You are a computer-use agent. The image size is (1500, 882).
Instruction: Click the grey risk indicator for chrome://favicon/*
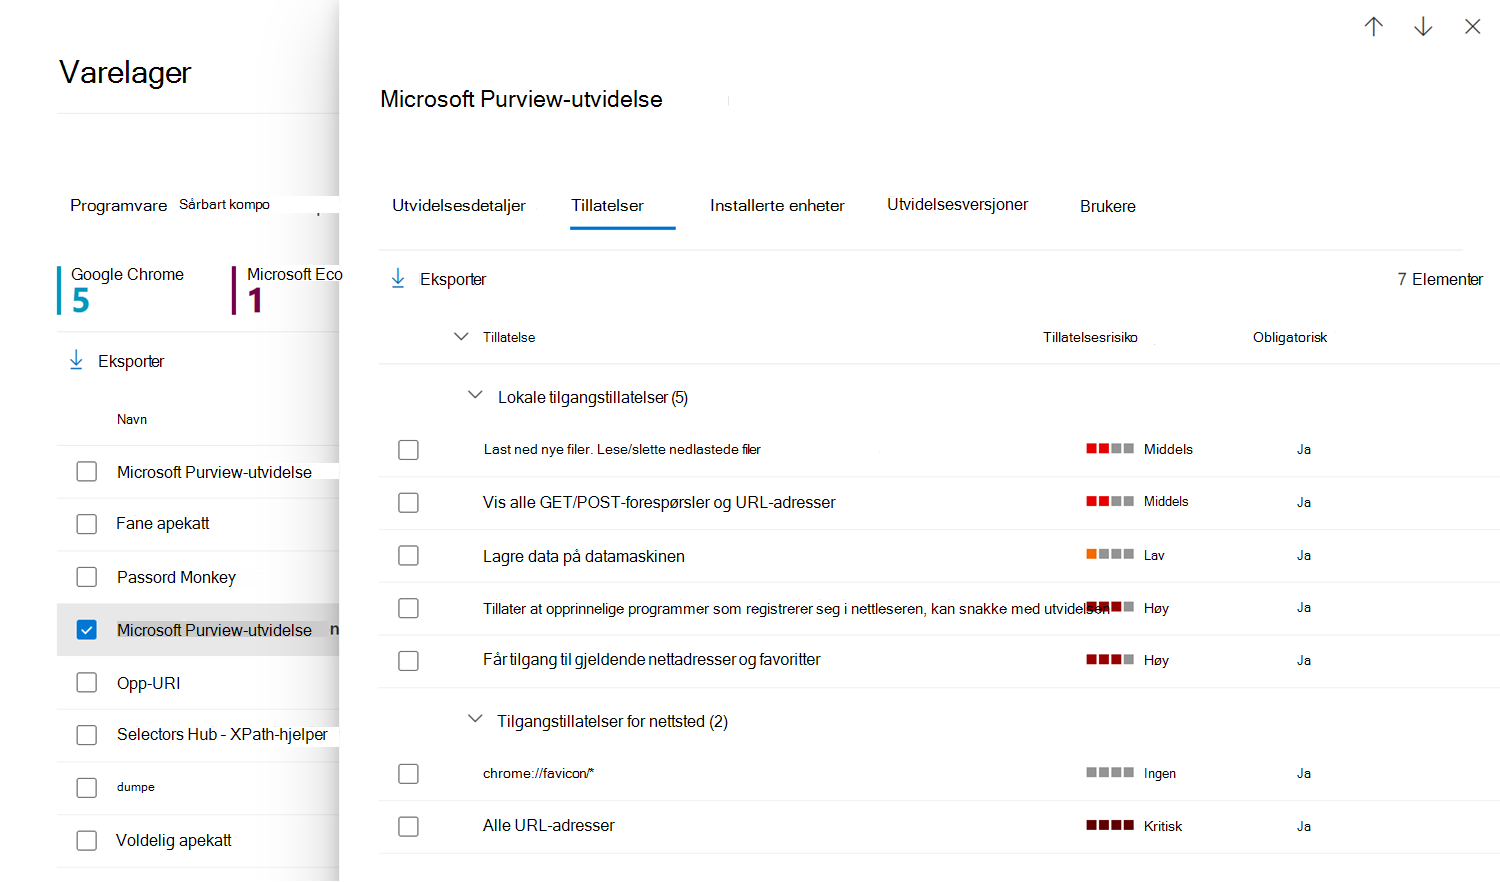(1110, 773)
